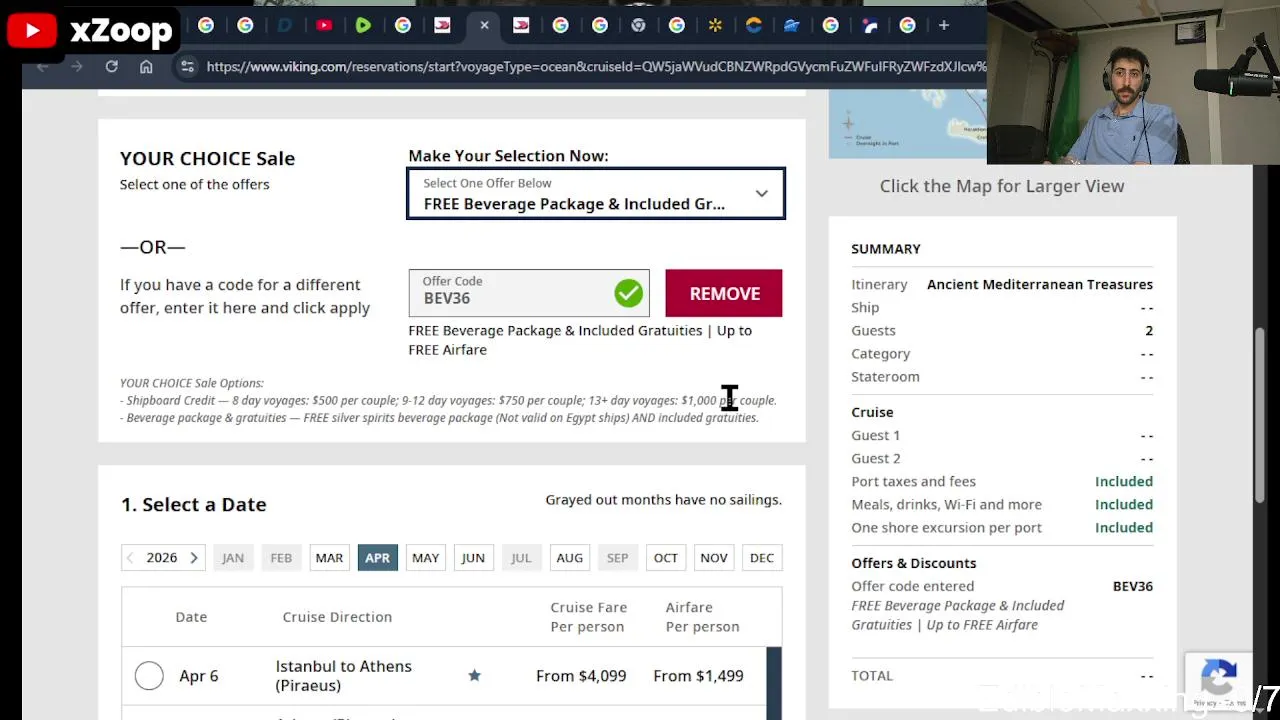Switch to the yellow Walmart spark tab
This screenshot has width=1280, height=720.
pos(715,26)
